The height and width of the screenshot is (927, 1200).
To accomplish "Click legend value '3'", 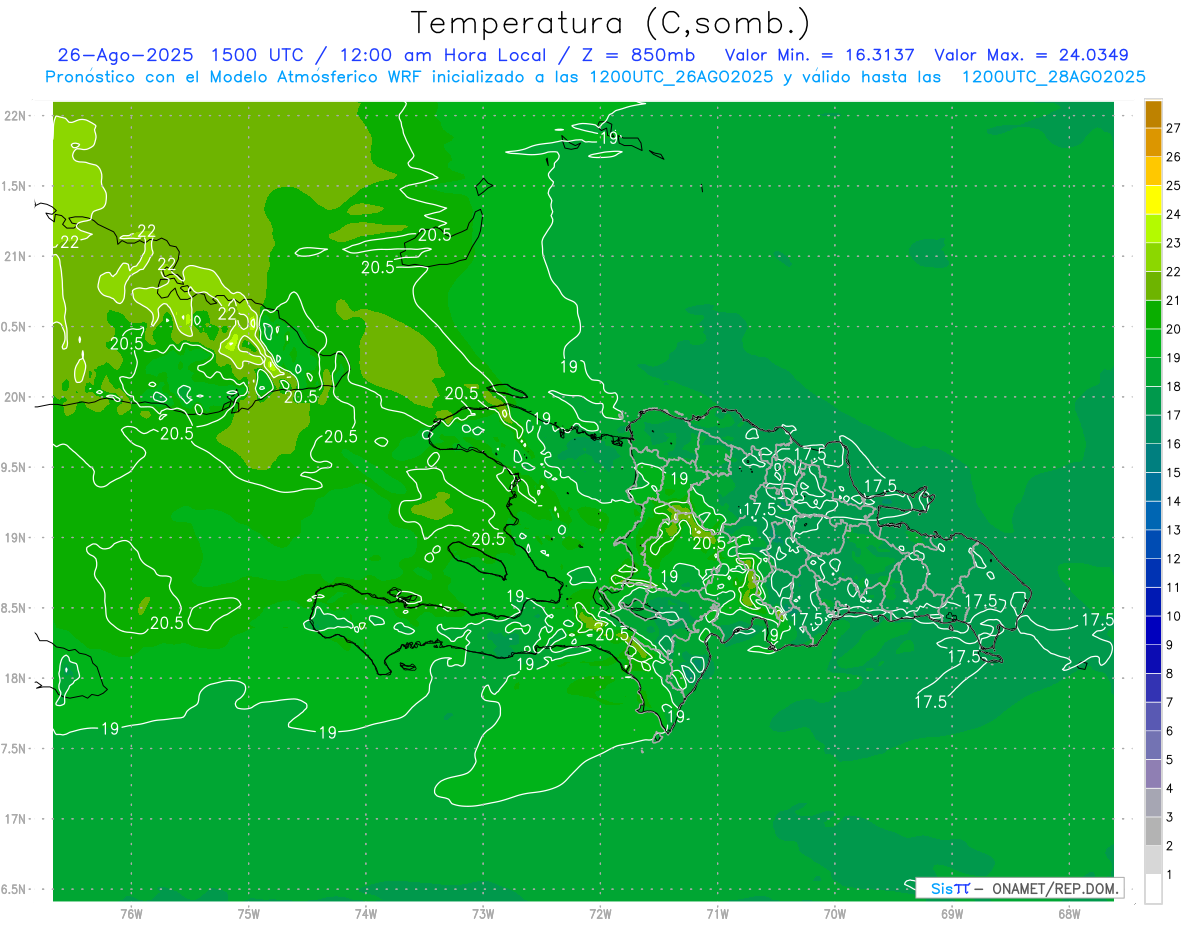I will pos(1169,817).
